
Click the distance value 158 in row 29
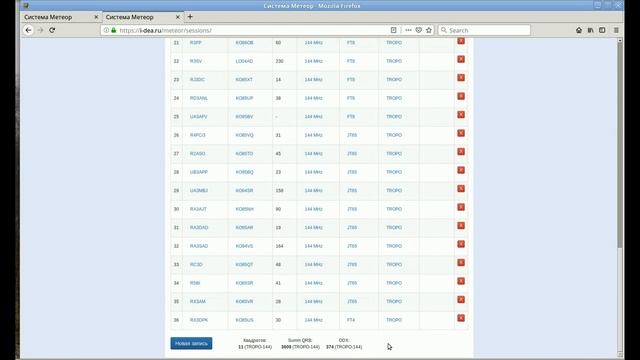(279, 191)
